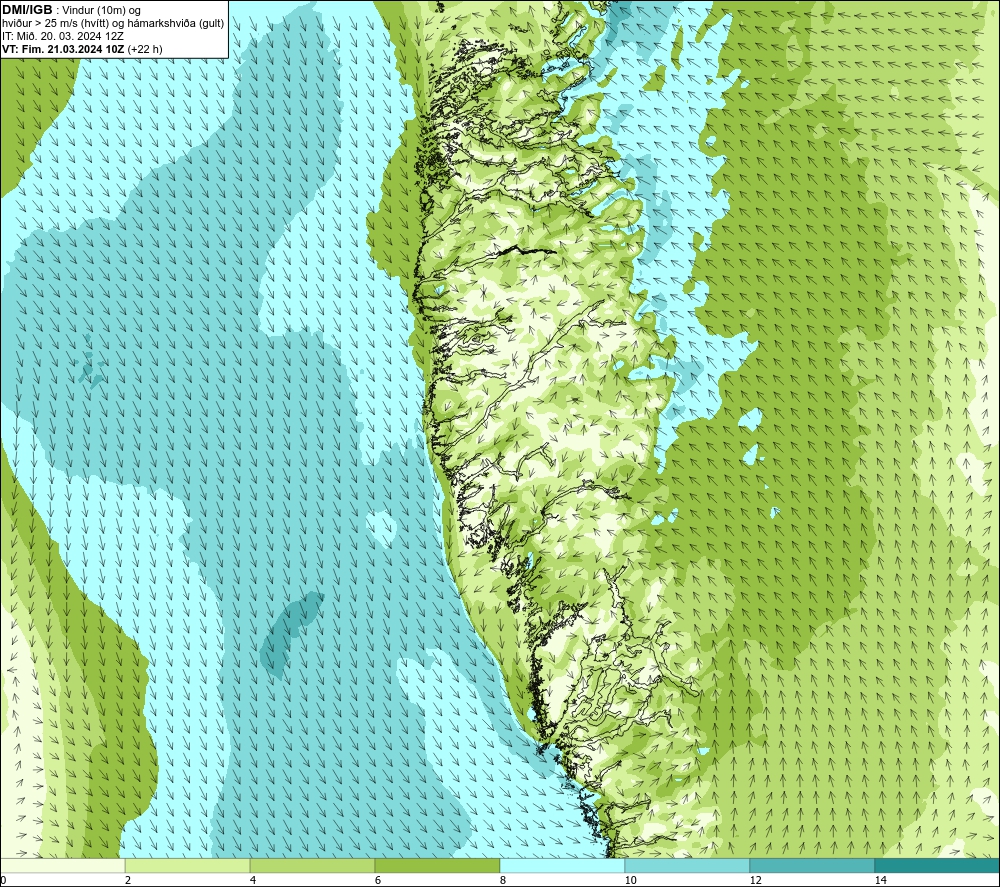Image resolution: width=1000 pixels, height=887 pixels.
Task: Click the legend label '4'
Action: click(253, 881)
